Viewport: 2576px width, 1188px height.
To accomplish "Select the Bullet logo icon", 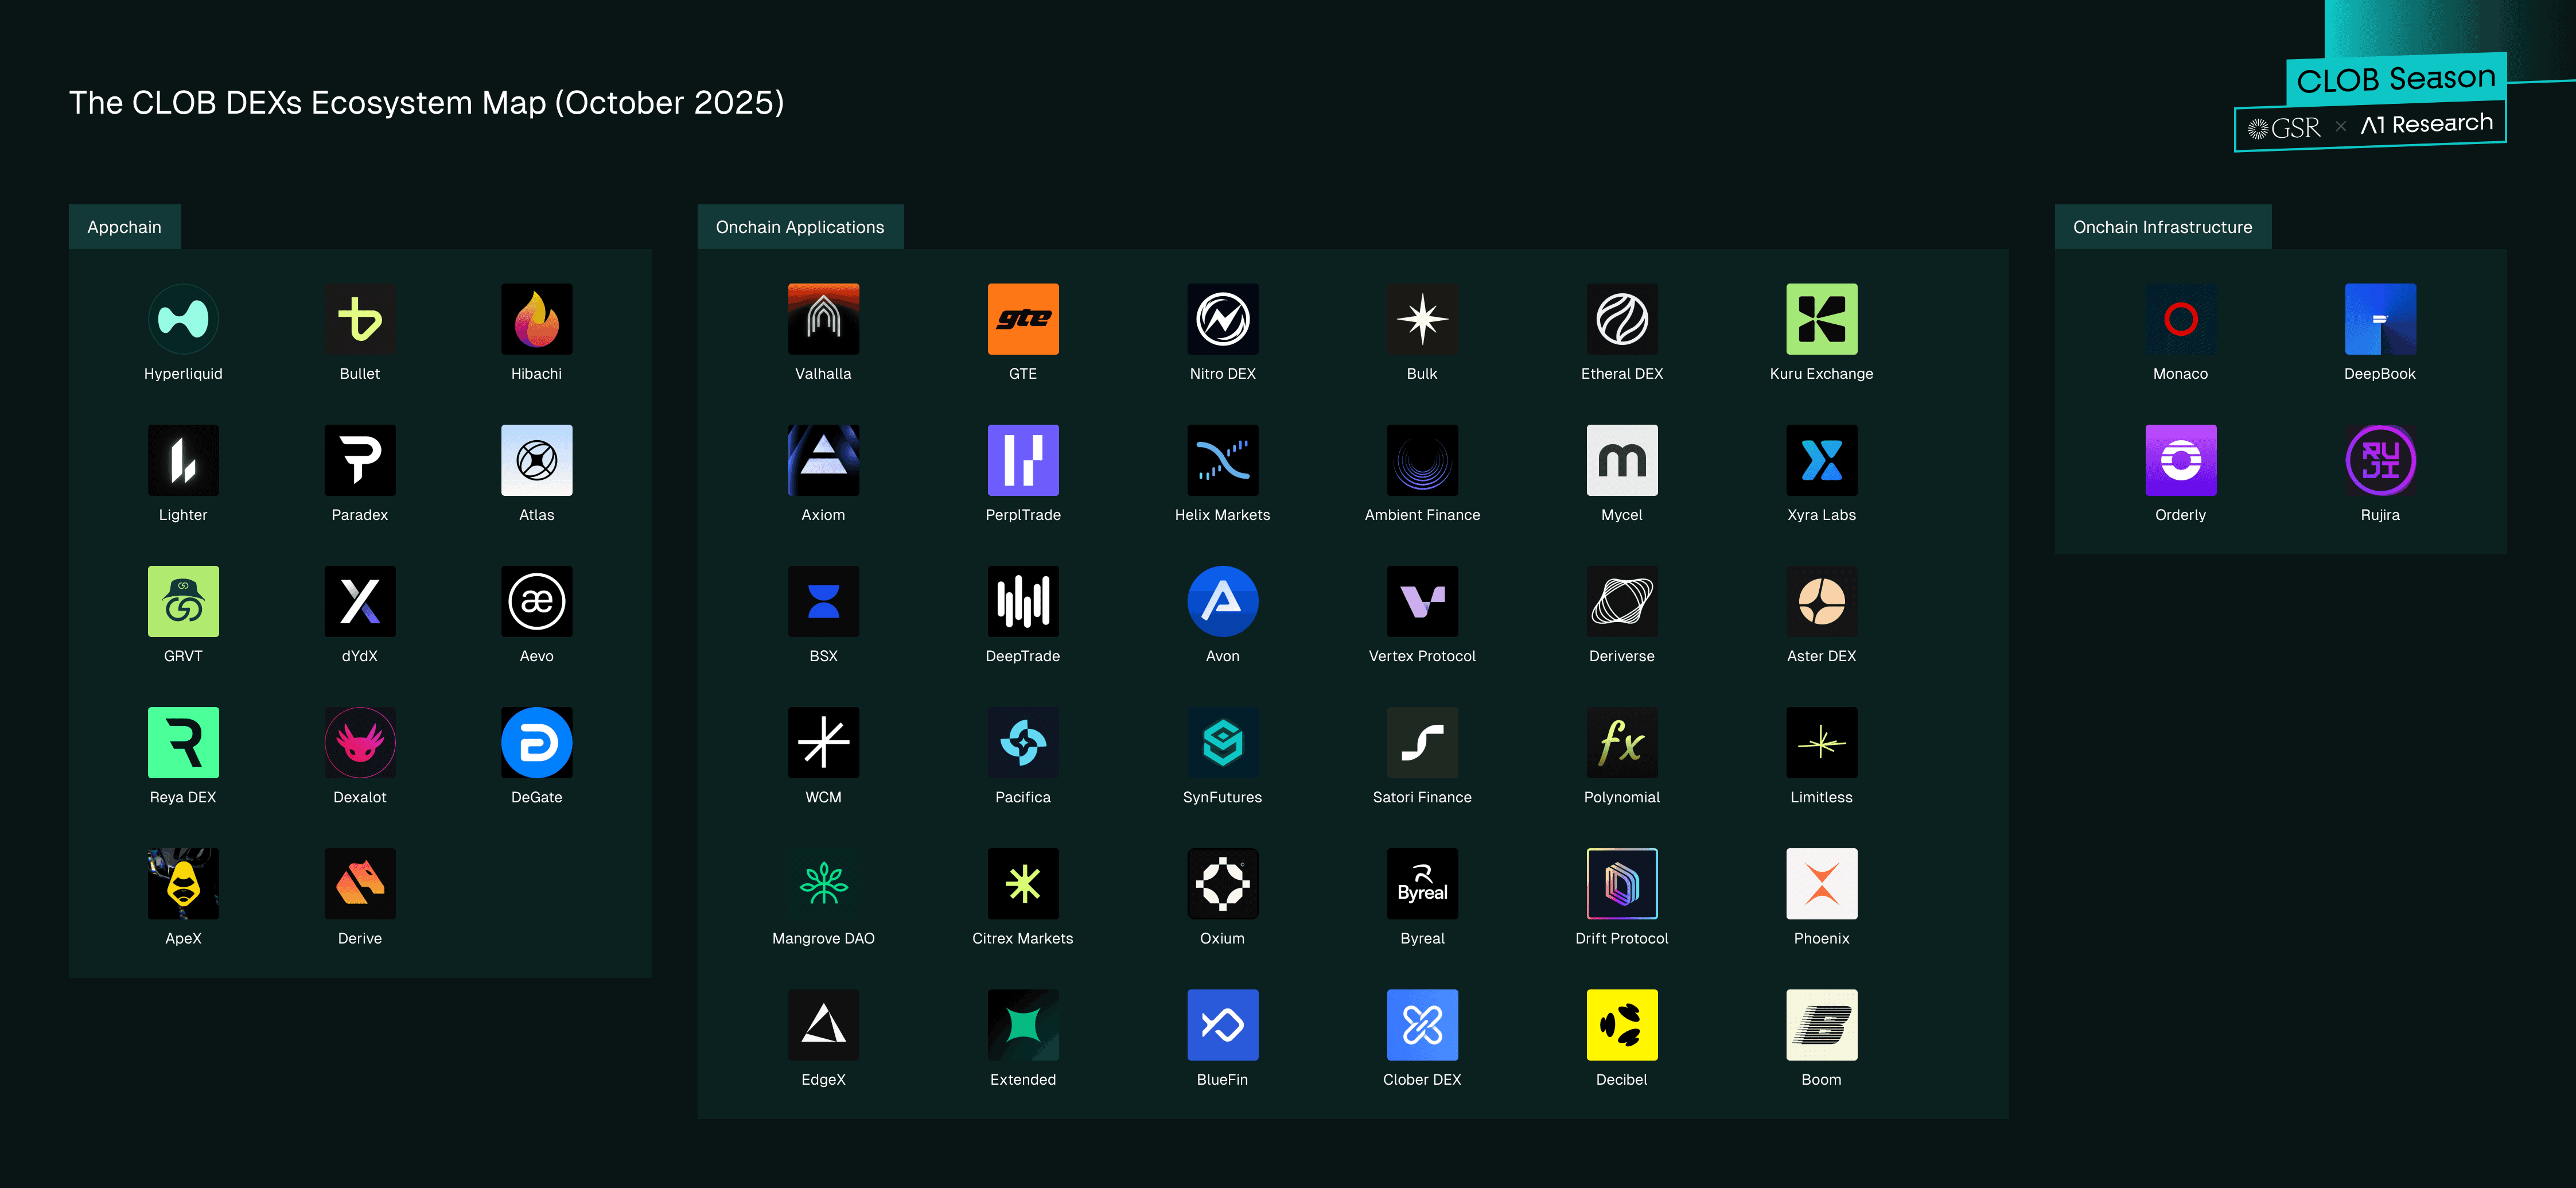I will click(360, 319).
